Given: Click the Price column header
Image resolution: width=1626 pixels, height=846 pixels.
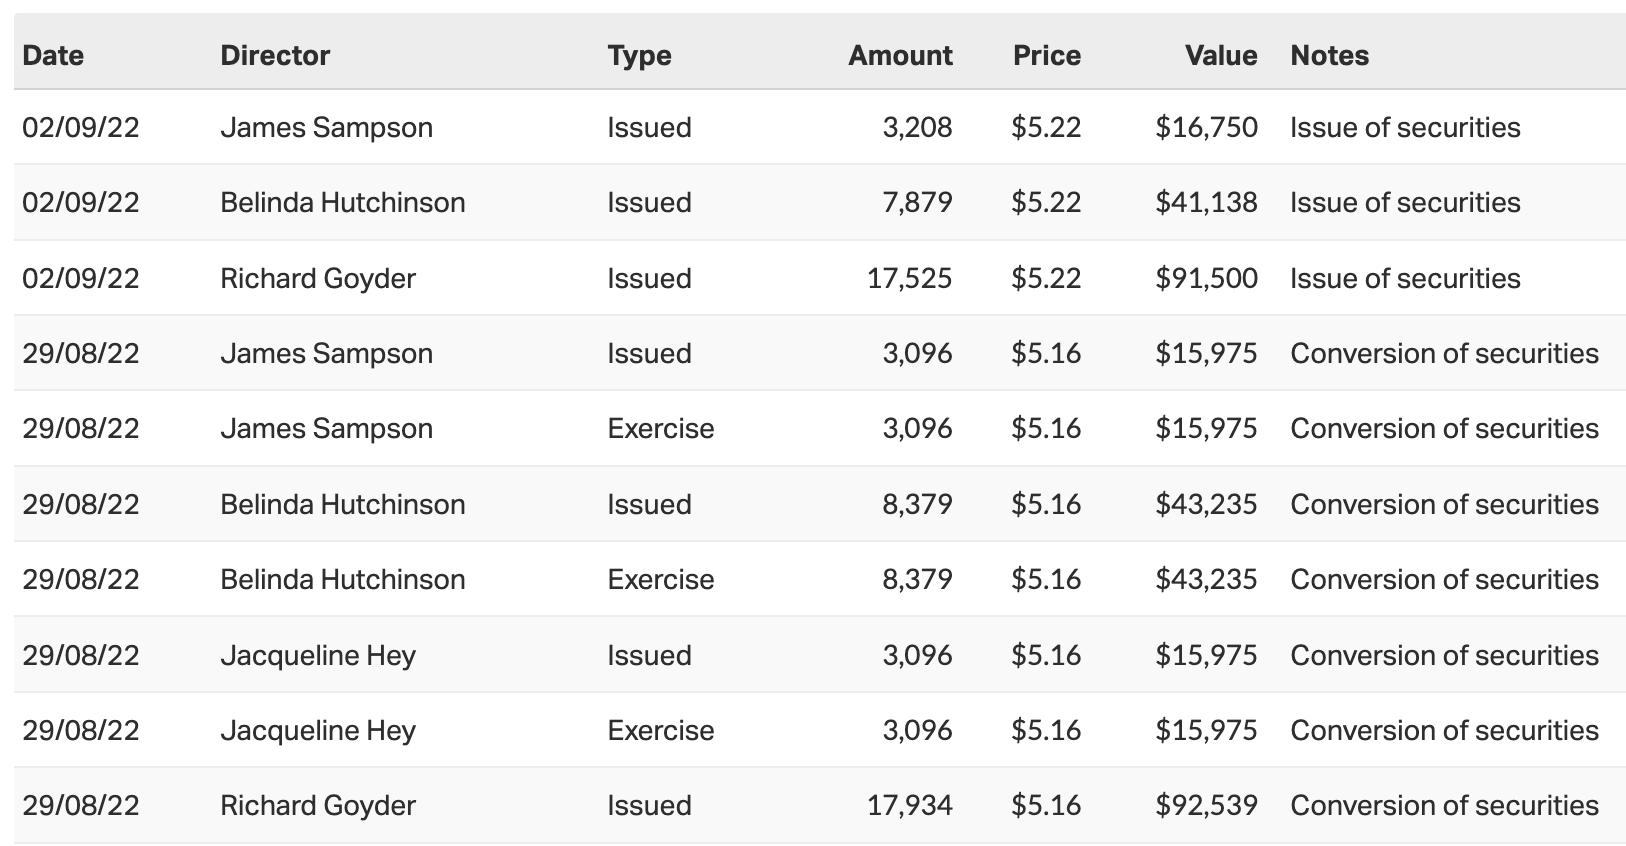Looking at the screenshot, I should 1046,55.
